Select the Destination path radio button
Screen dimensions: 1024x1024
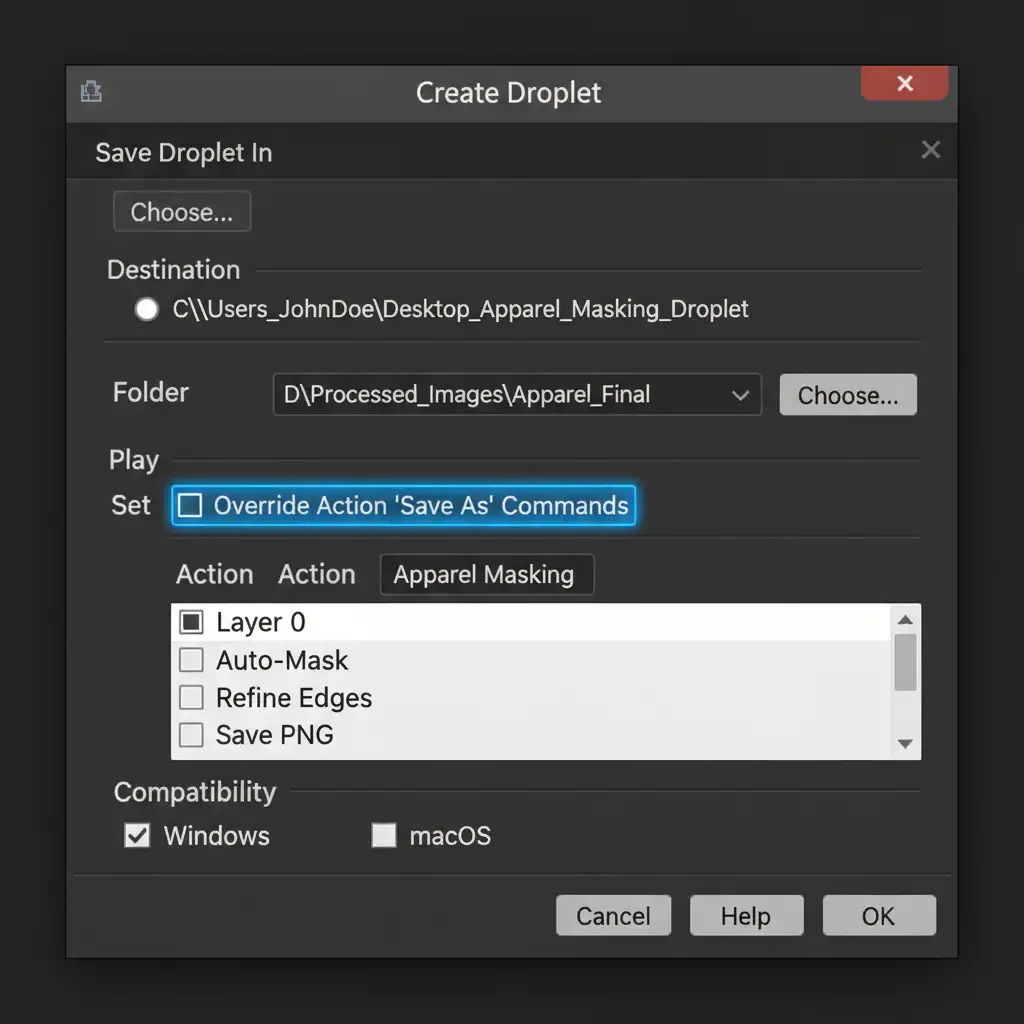(147, 309)
